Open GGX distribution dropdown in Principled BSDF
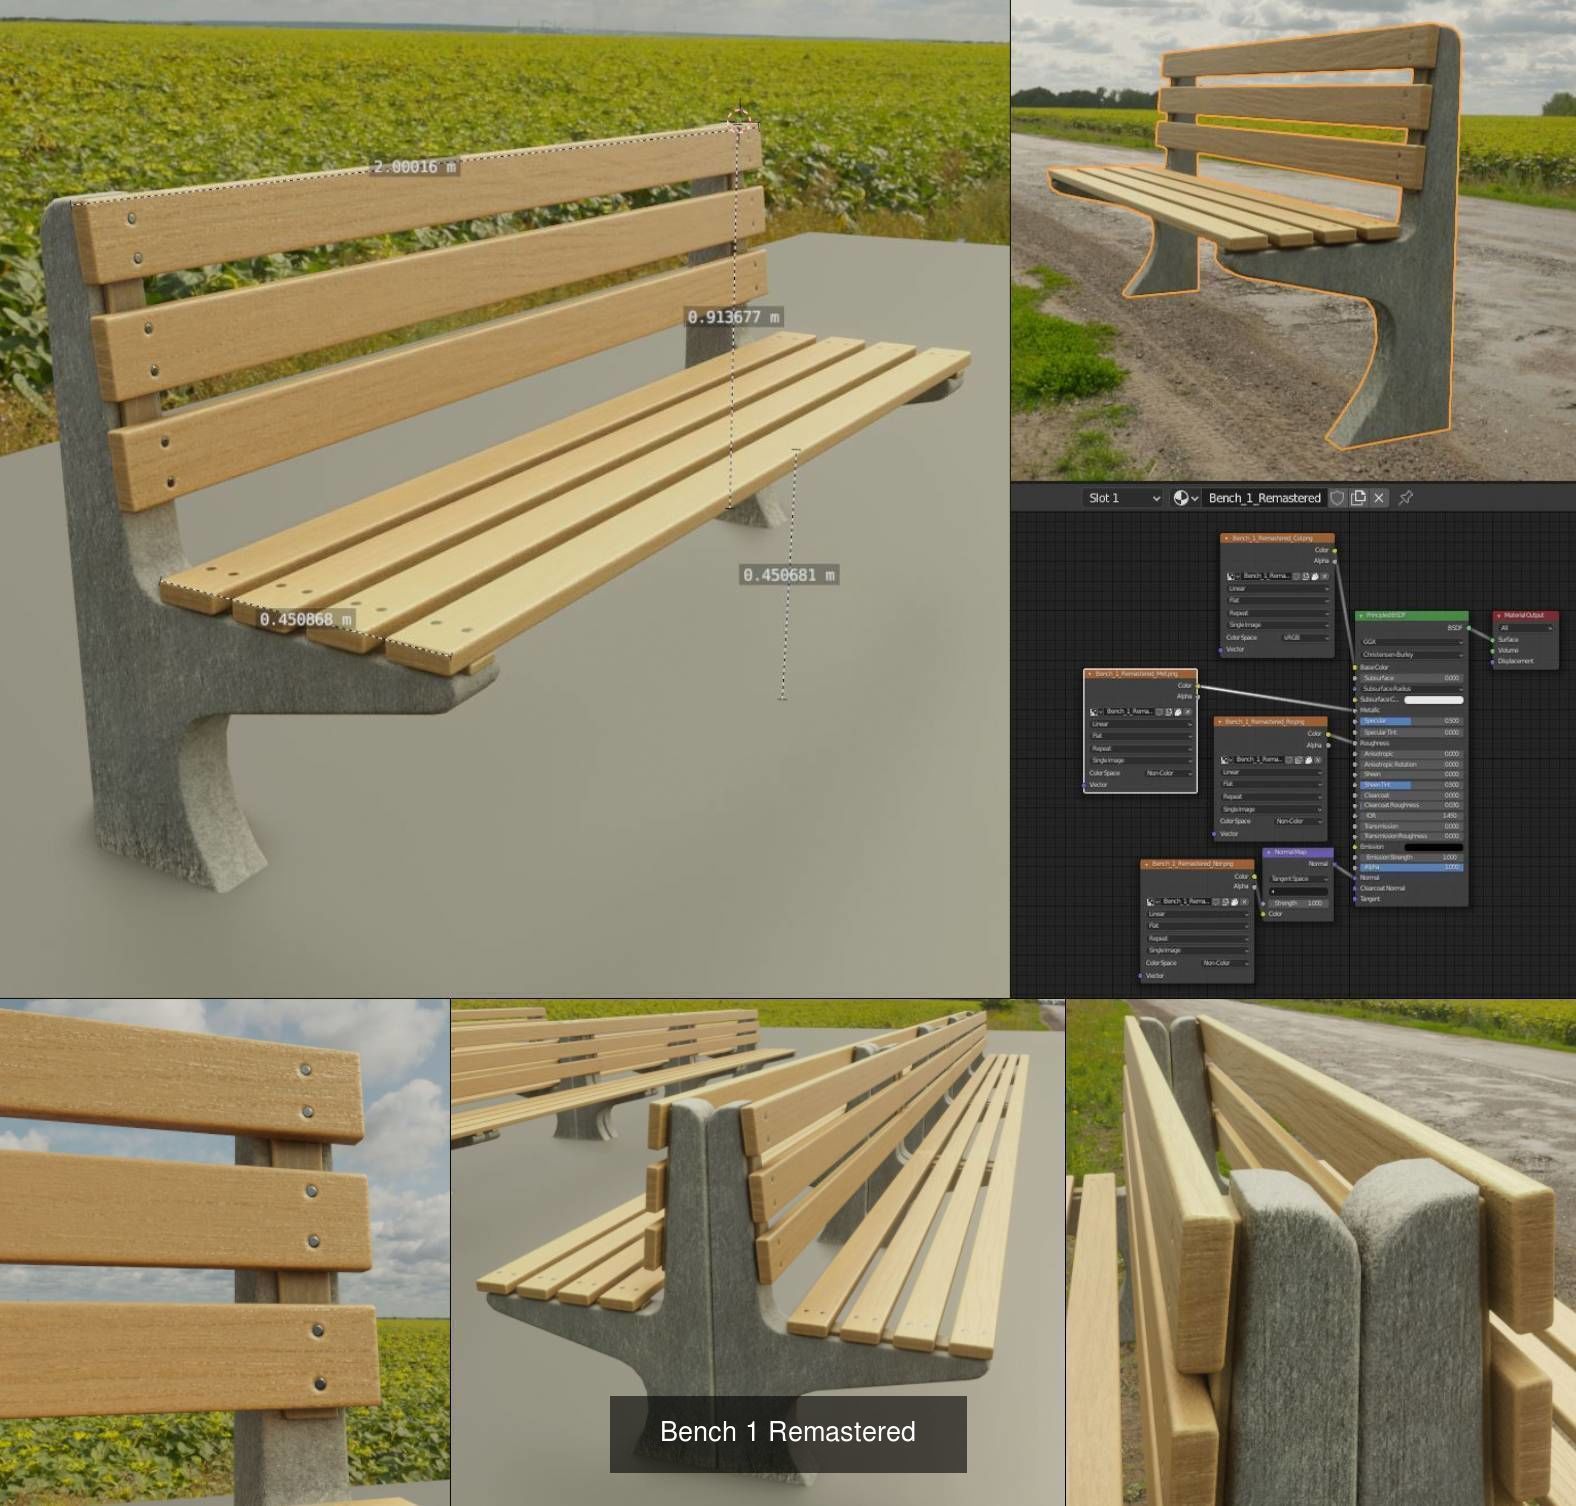Image resolution: width=1576 pixels, height=1506 pixels. [1412, 642]
